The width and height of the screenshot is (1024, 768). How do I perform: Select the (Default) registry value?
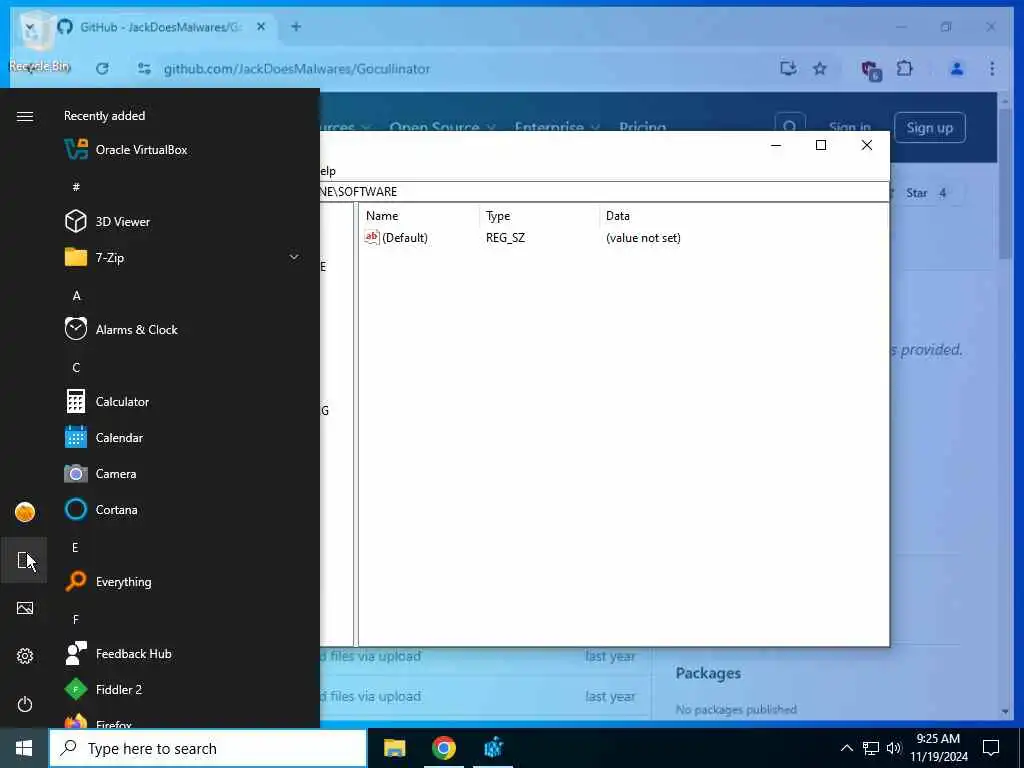point(397,238)
